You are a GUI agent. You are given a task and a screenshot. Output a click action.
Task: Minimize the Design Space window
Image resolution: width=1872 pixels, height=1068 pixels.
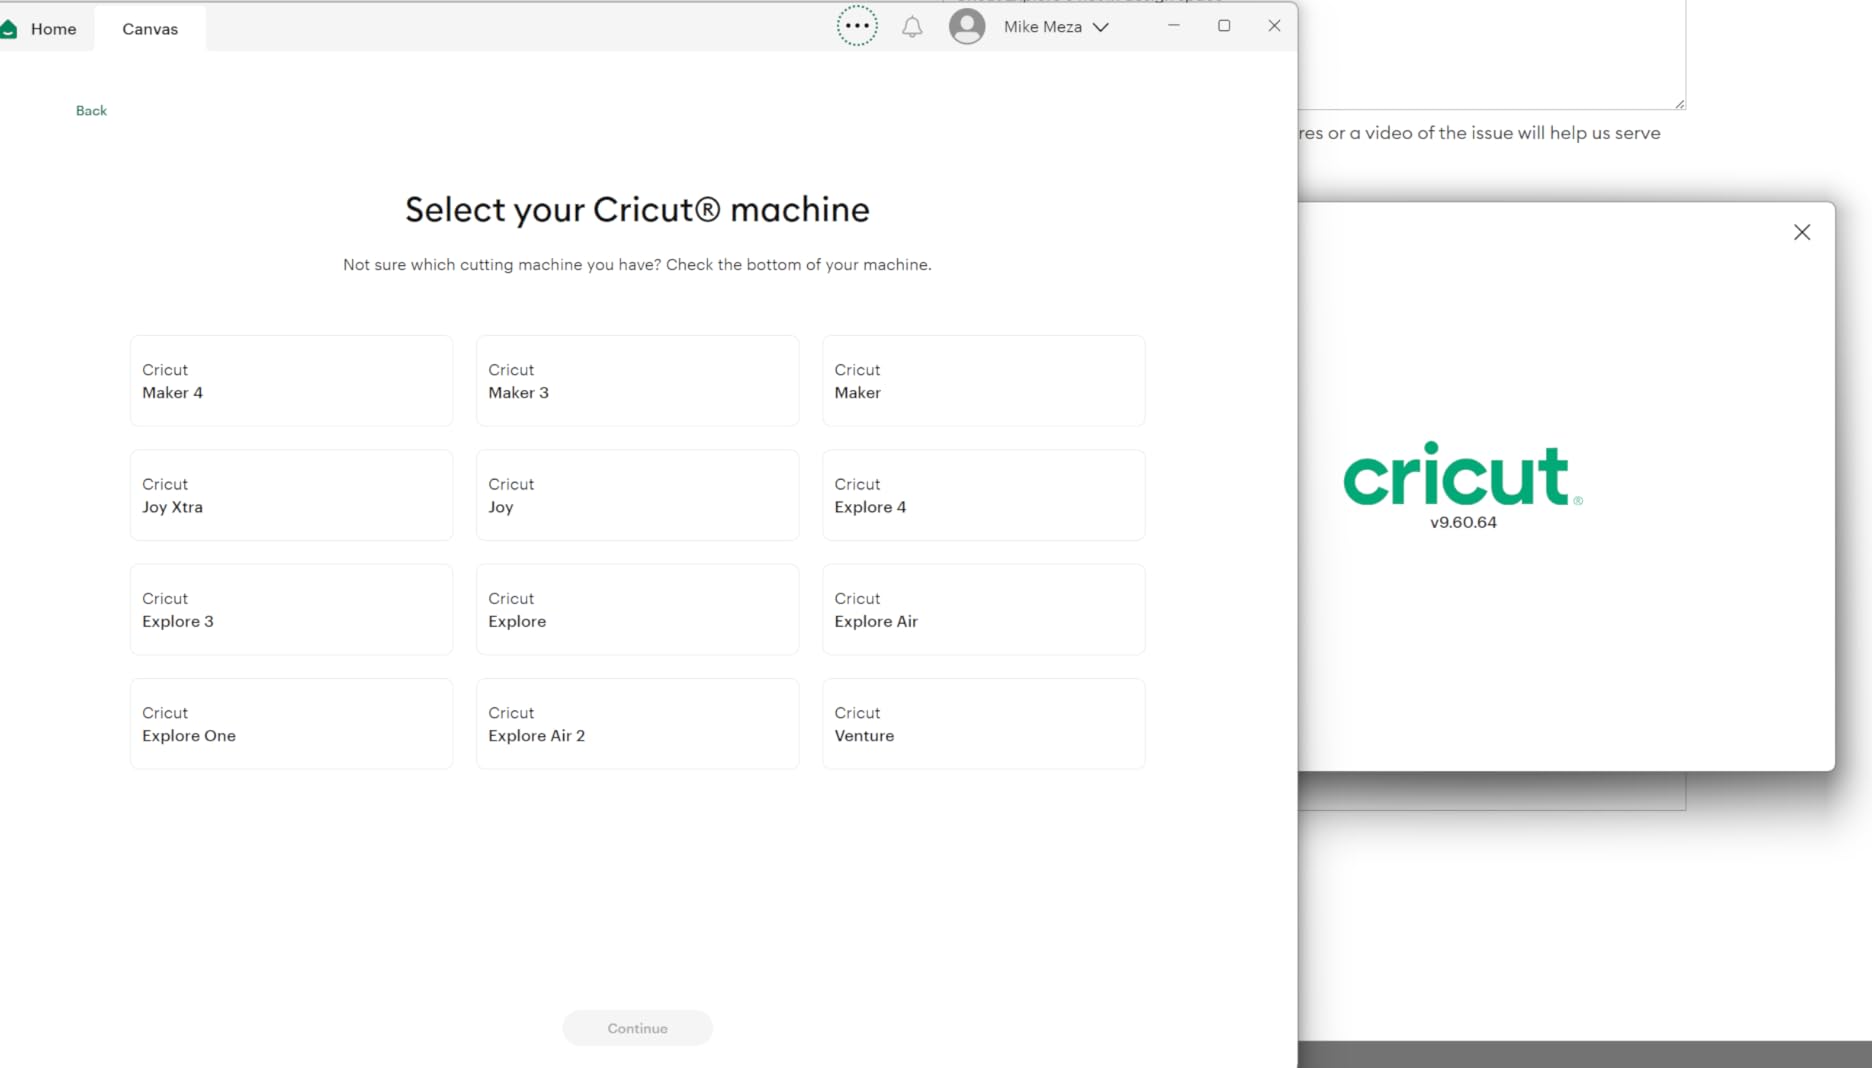[1174, 26]
